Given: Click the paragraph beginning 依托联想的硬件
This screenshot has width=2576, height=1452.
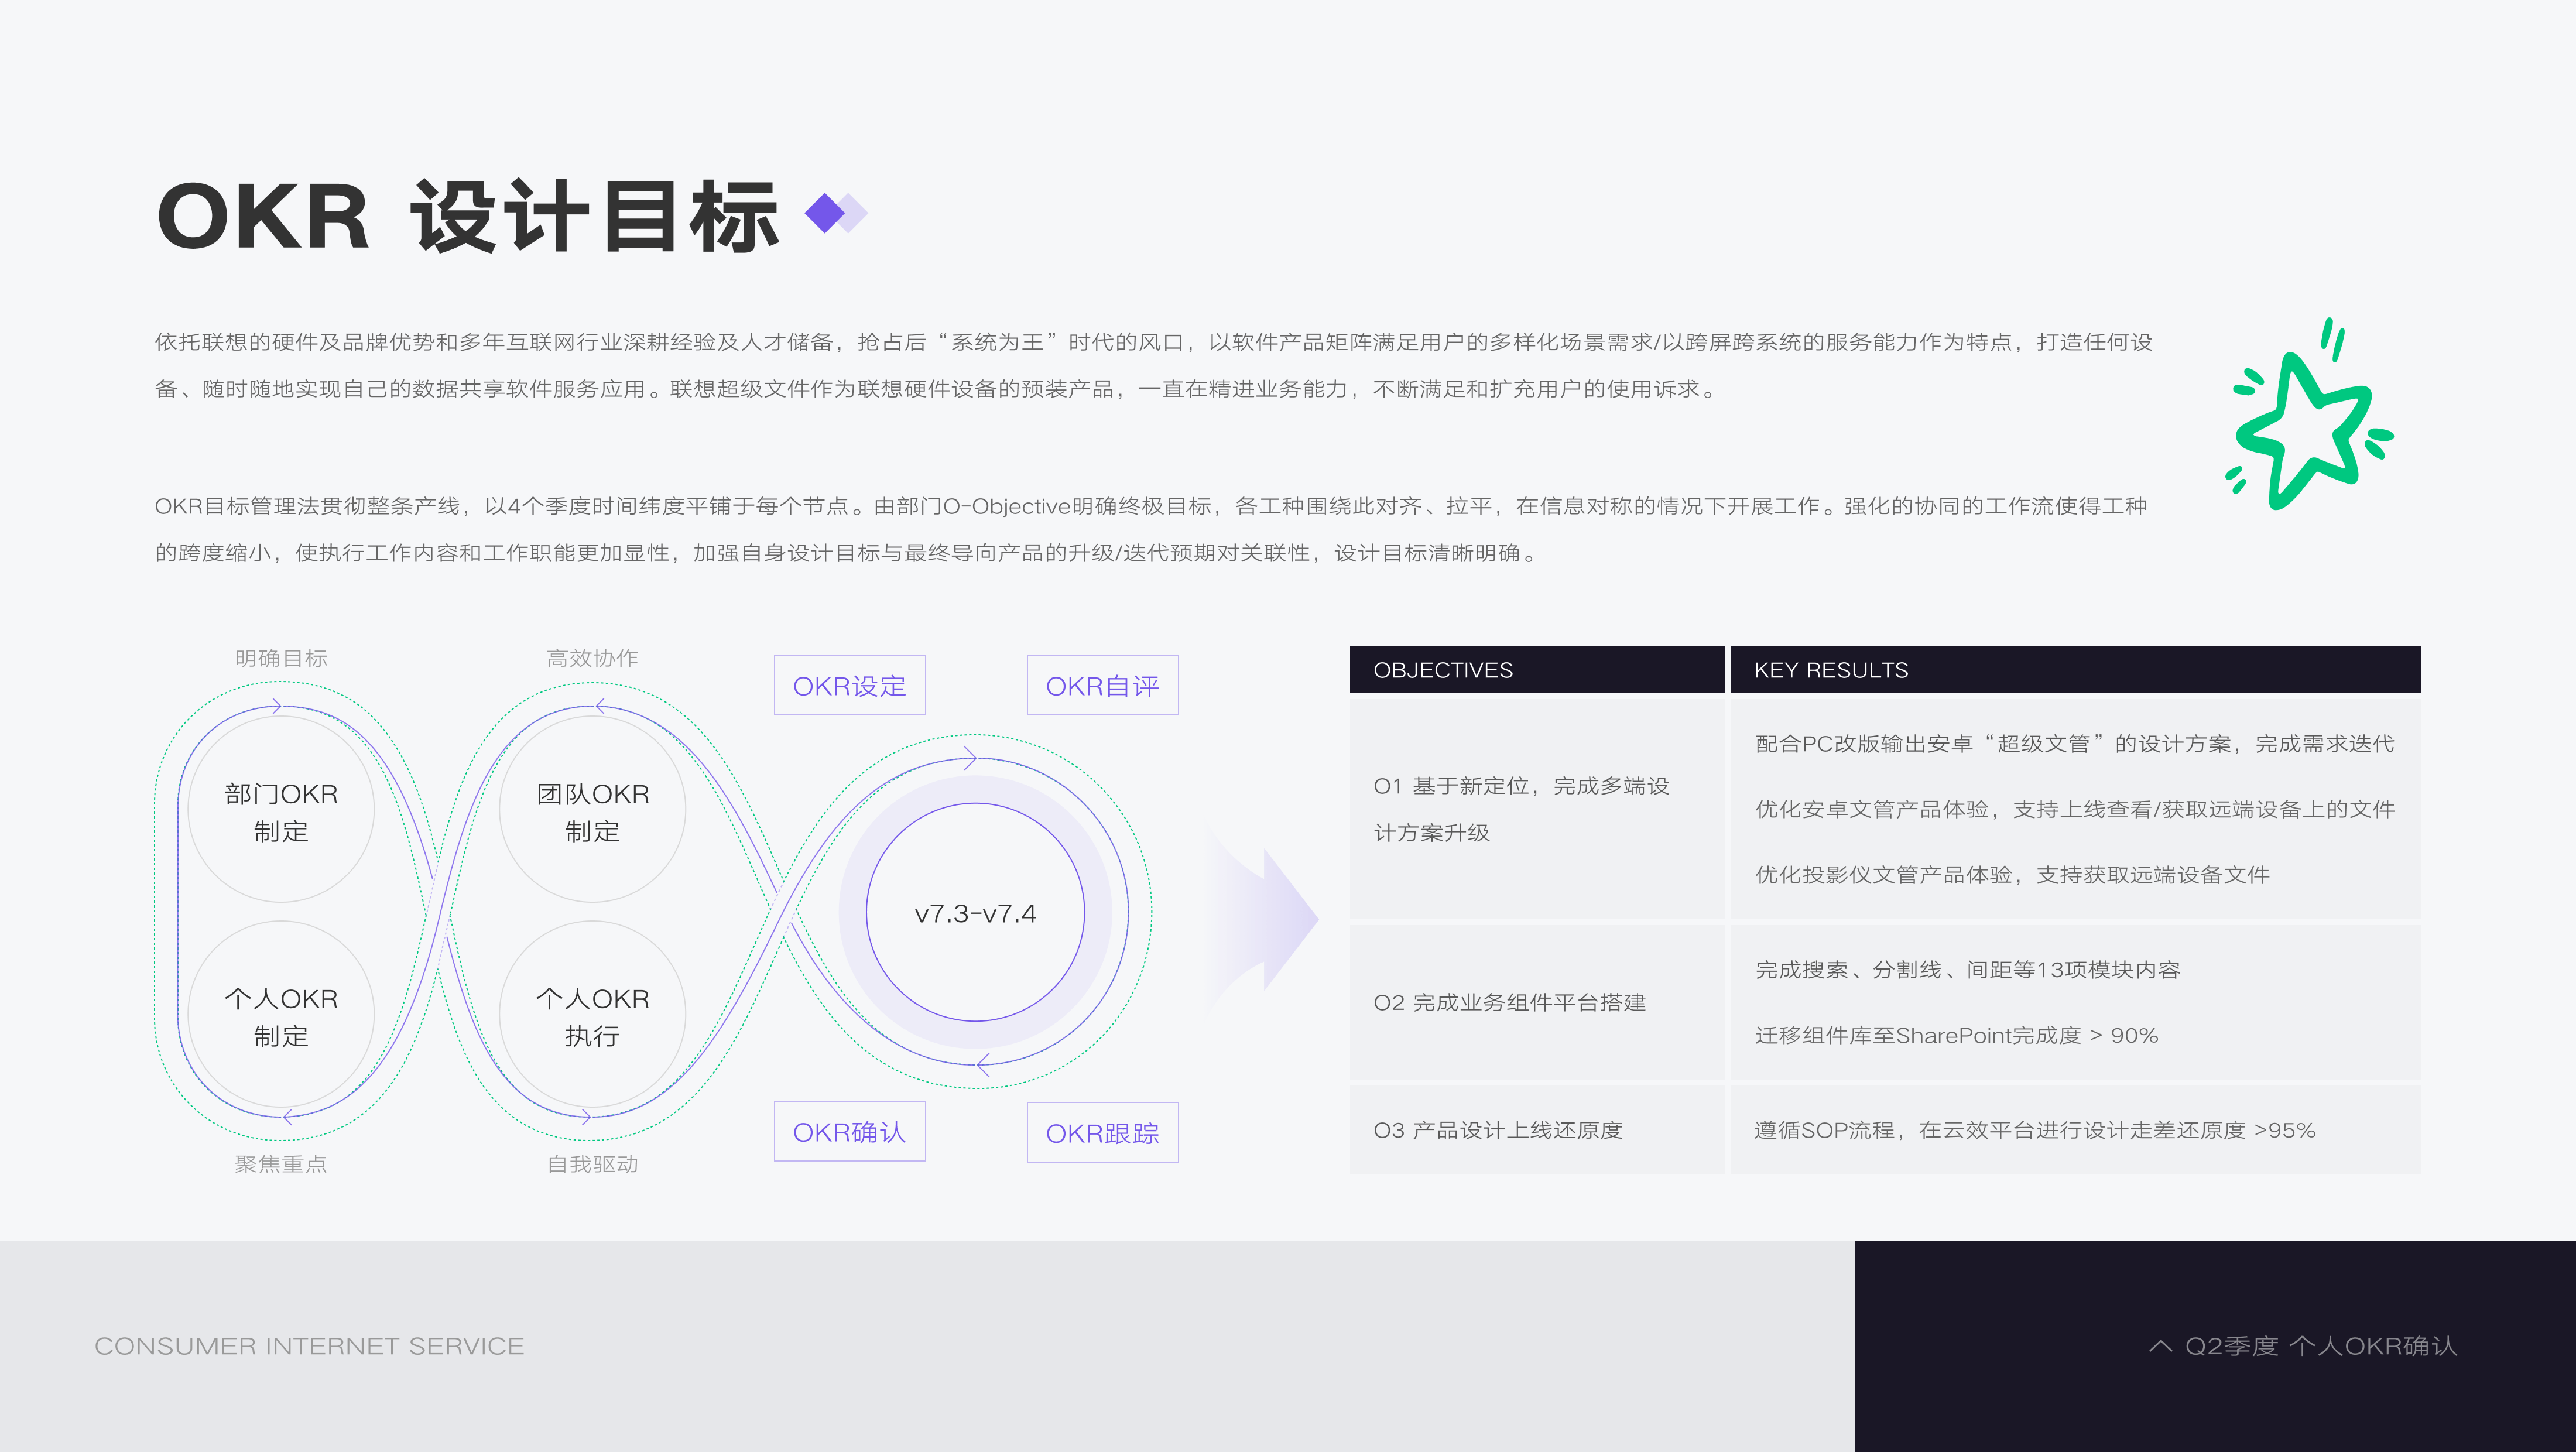Looking at the screenshot, I should coord(1154,365).
